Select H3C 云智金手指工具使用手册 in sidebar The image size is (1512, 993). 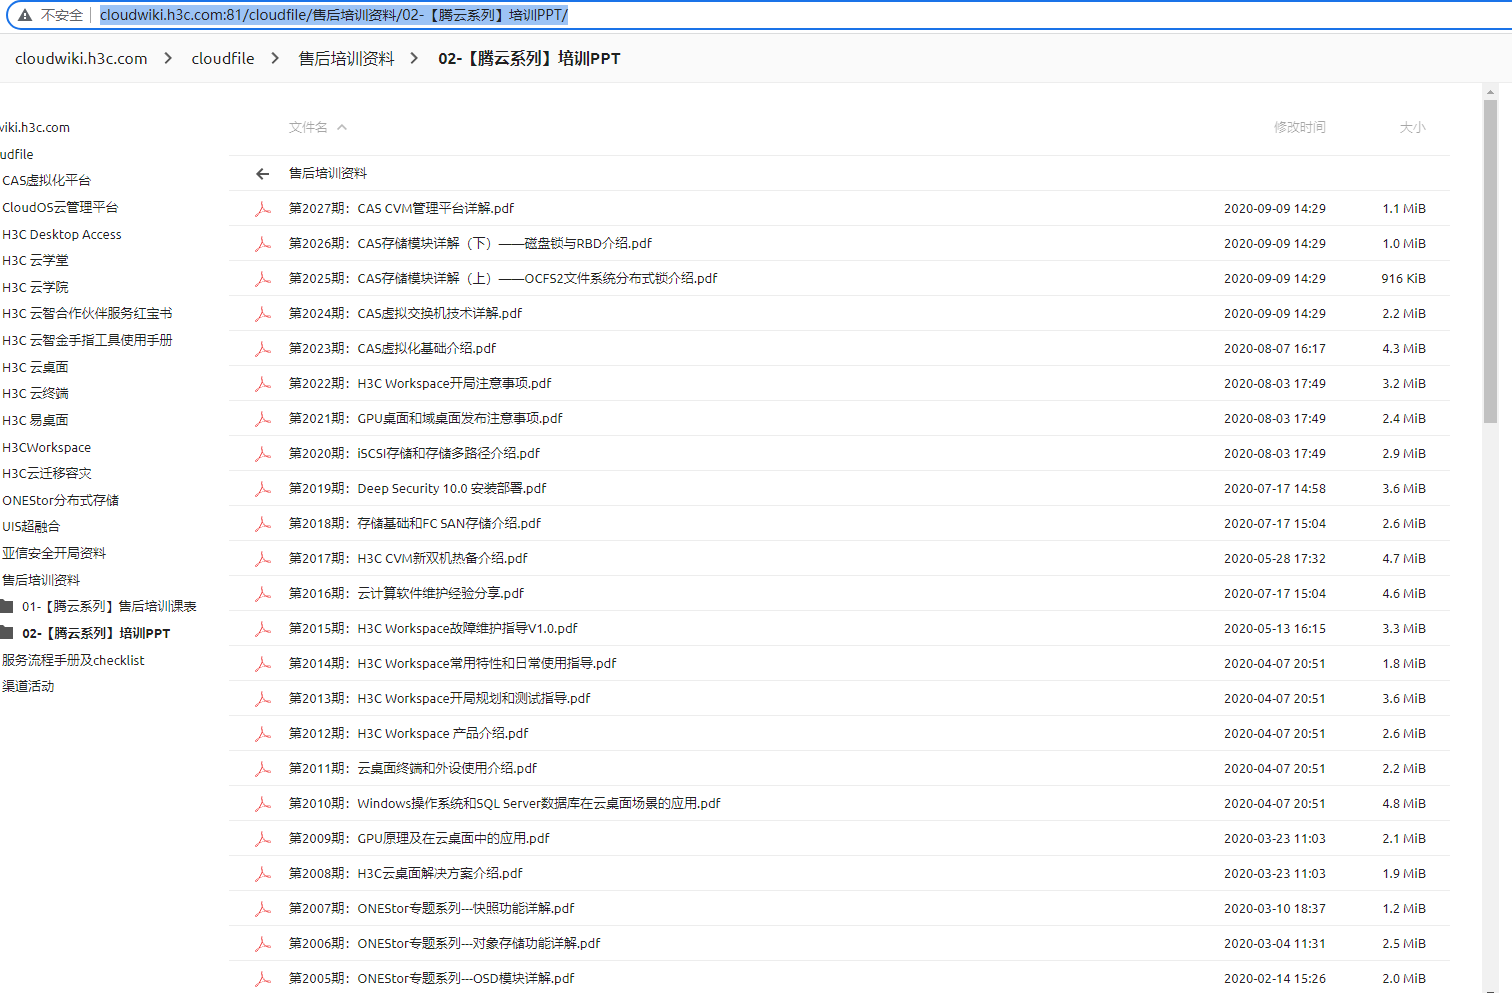tap(87, 341)
